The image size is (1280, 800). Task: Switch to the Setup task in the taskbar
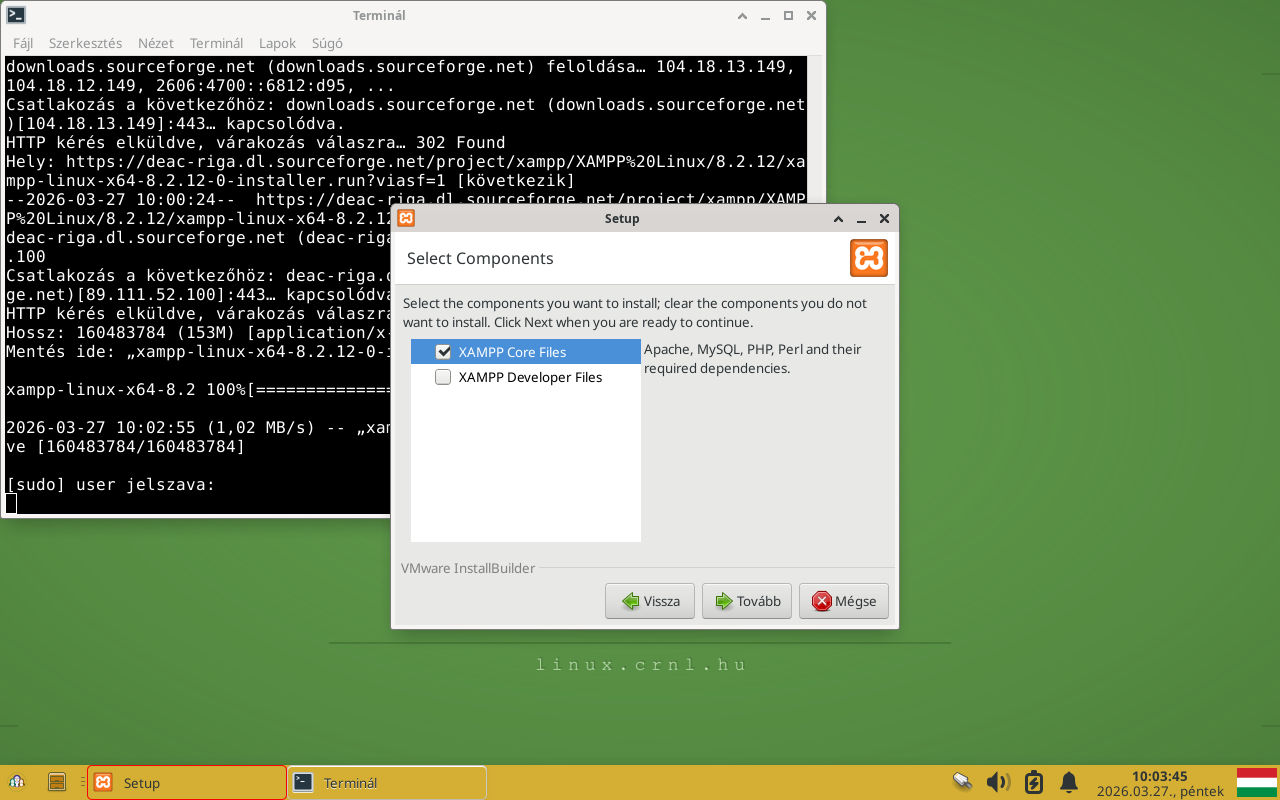point(185,782)
